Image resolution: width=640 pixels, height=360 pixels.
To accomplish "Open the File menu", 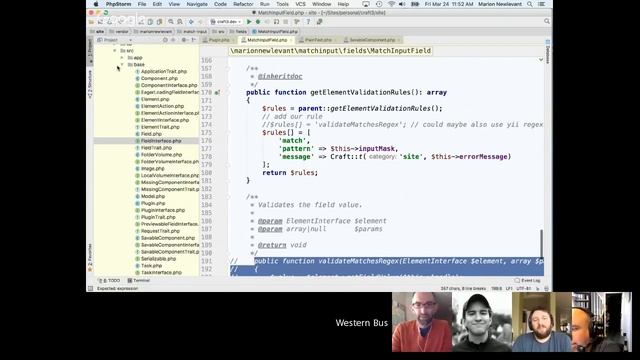I will point(142,4).
